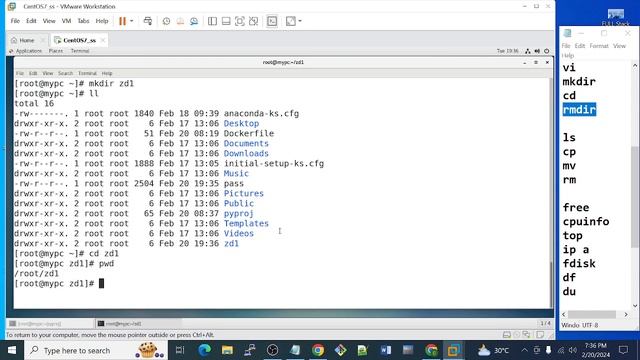Image resolution: width=640 pixels, height=360 pixels.
Task: Switch to VMware Workstation on the taskbar
Action: pos(453,350)
